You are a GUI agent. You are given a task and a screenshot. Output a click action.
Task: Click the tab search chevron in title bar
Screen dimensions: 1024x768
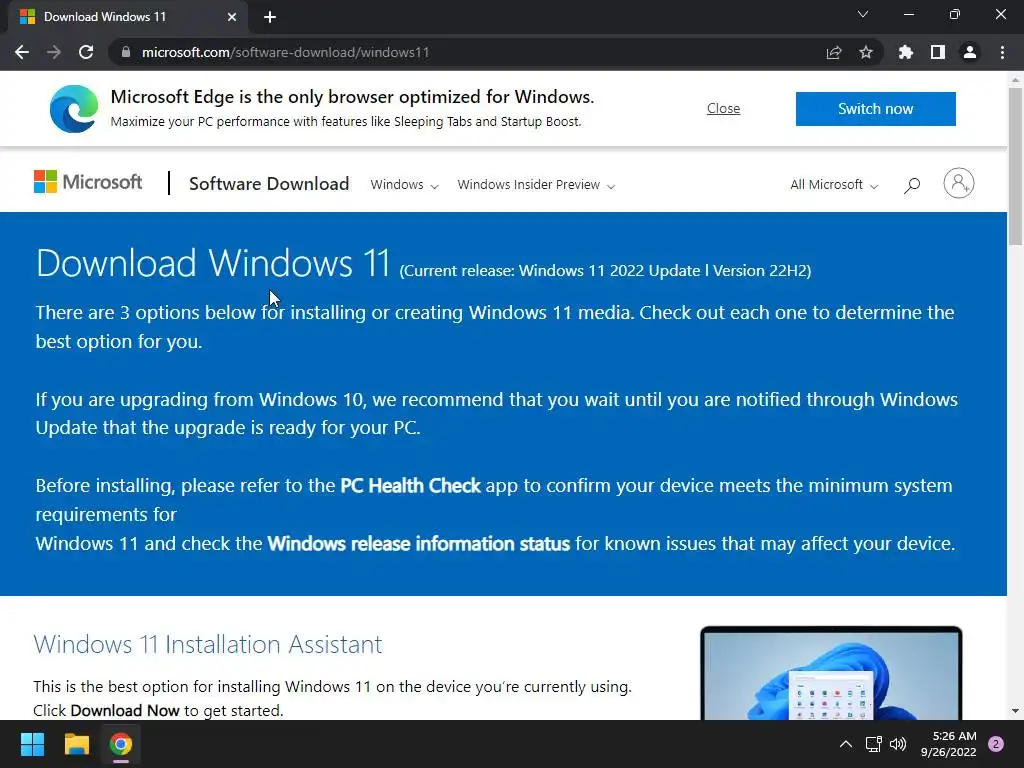point(863,14)
